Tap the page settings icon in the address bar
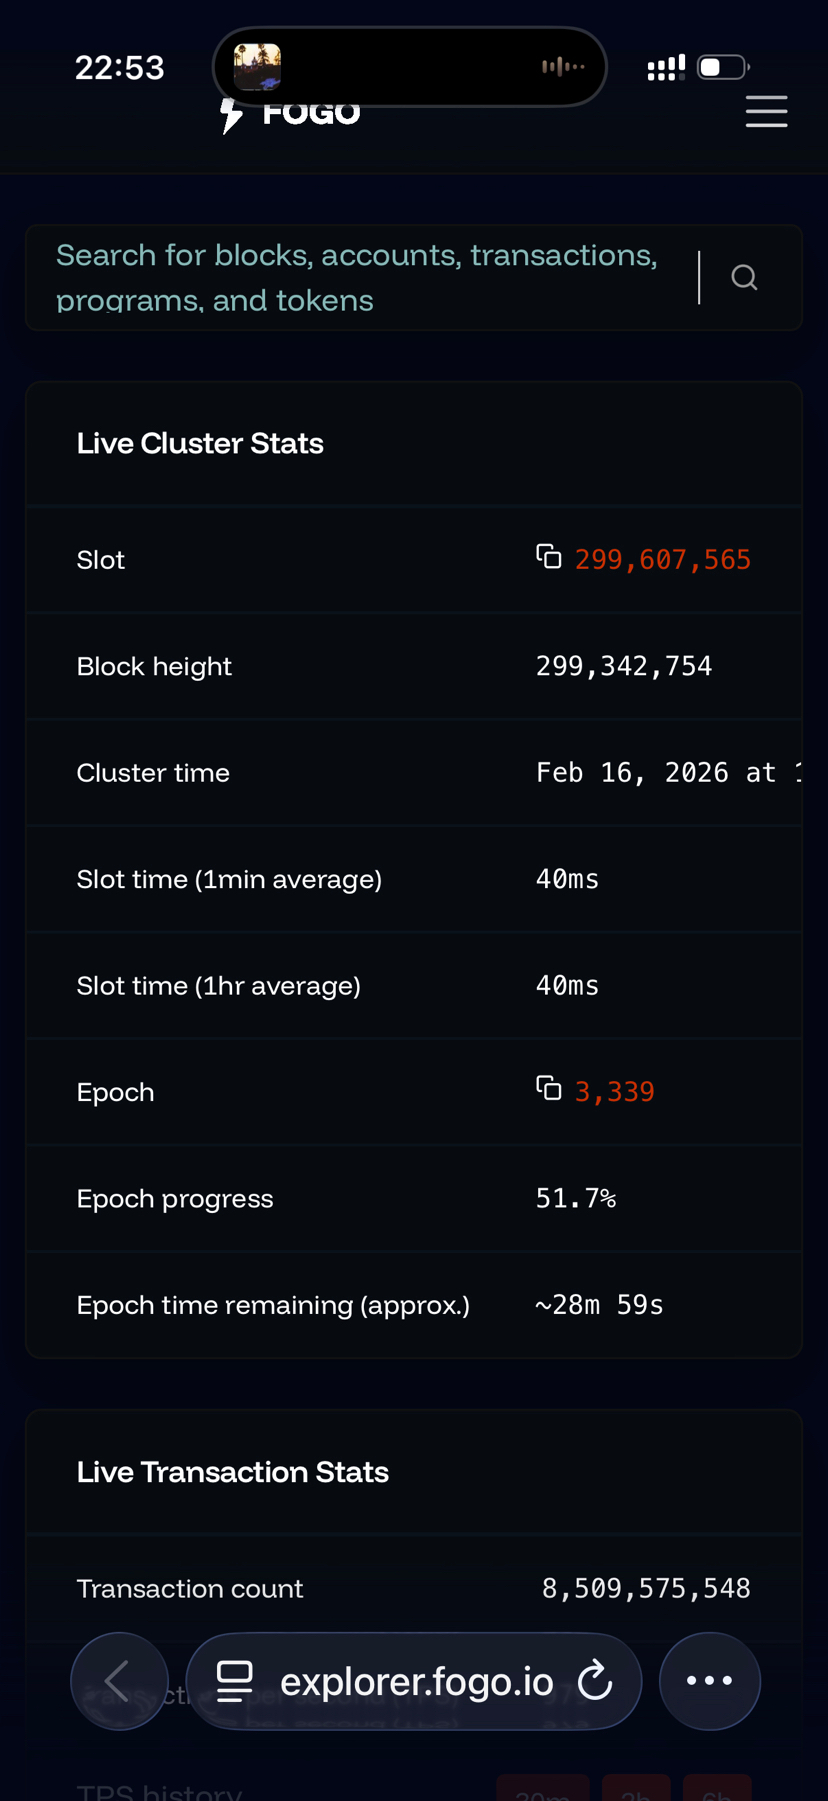 235,1681
